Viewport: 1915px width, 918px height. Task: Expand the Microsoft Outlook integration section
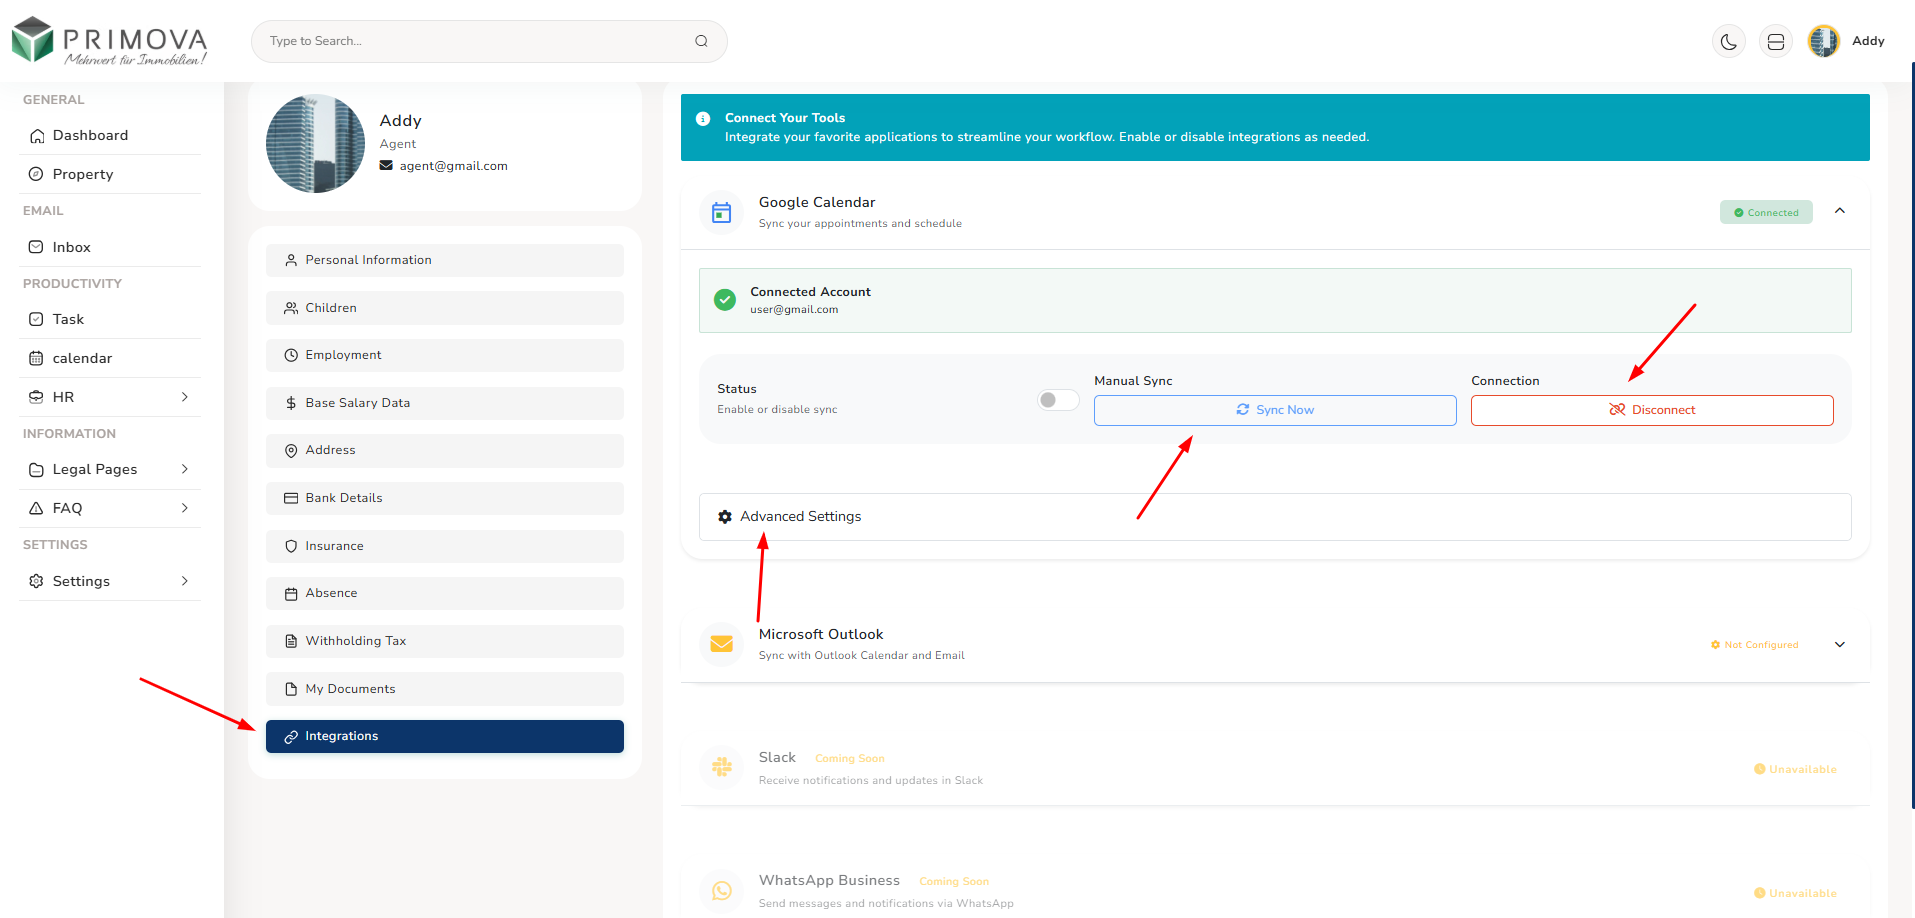coord(1840,644)
